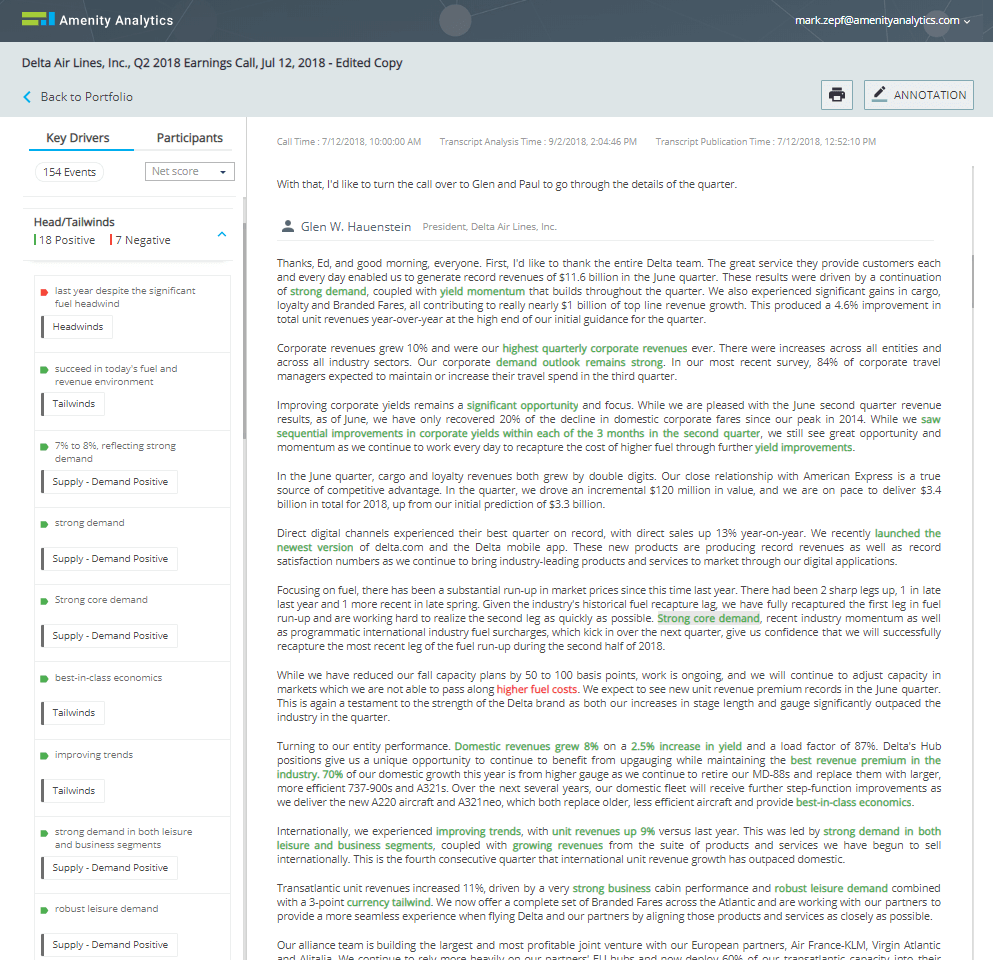Click highlighted 'currency tailwind' phrase
This screenshot has width=993, height=960.
(x=388, y=902)
